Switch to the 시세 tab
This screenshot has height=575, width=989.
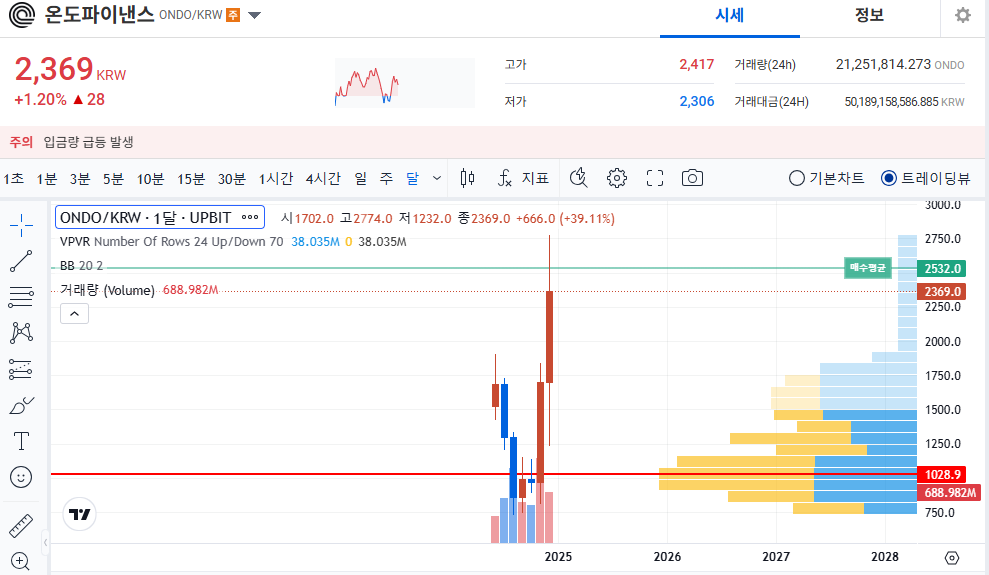tap(730, 15)
